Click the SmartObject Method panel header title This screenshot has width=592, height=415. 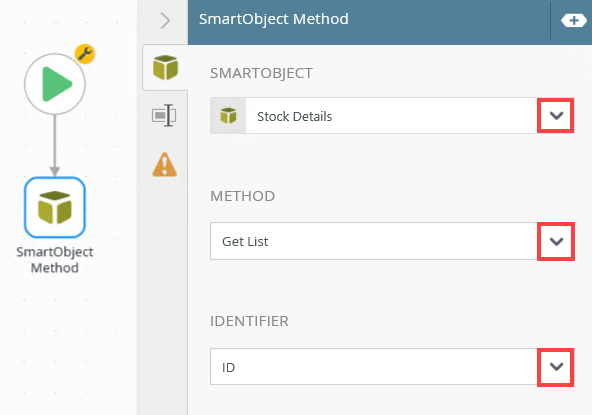click(274, 19)
